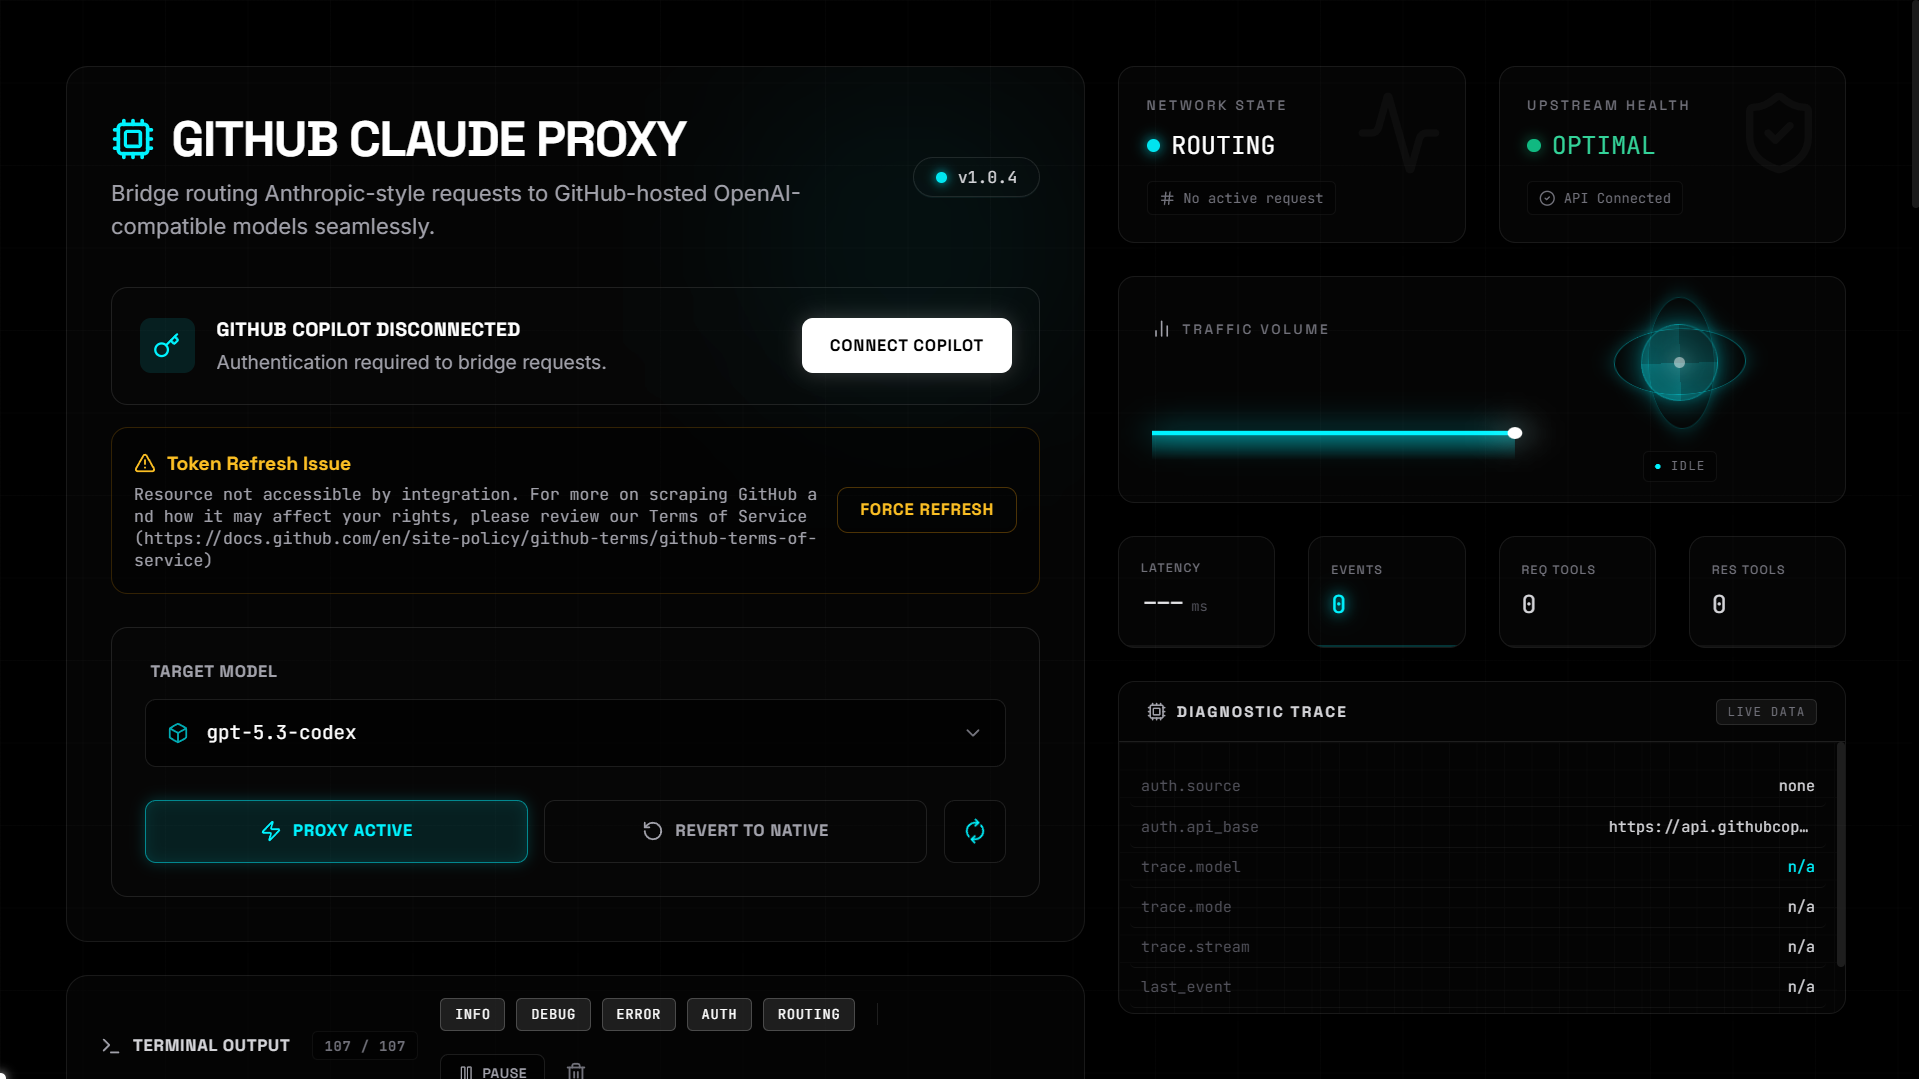The image size is (1919, 1079).
Task: Toggle the DEBUG log filter
Action: tap(553, 1014)
